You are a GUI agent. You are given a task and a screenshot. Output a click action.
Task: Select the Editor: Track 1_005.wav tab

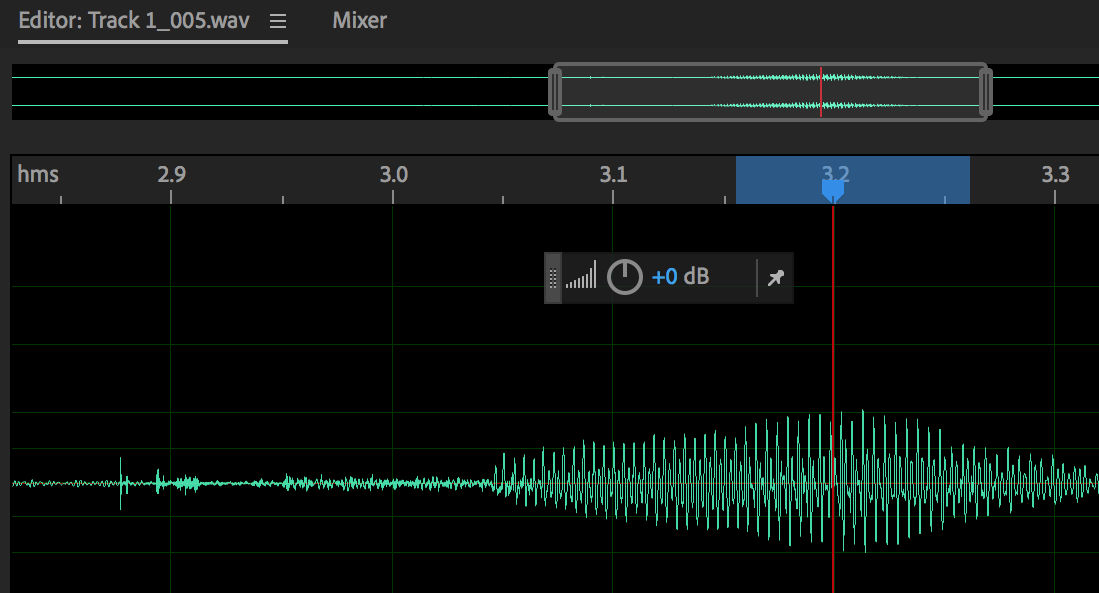(134, 20)
